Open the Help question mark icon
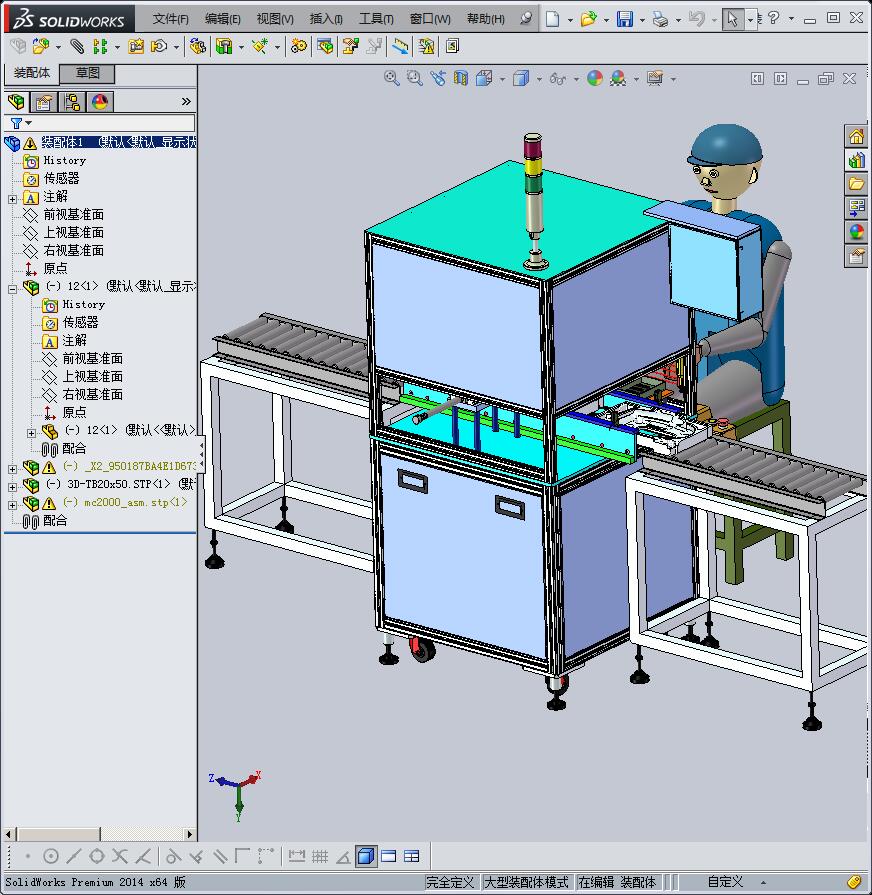The height and width of the screenshot is (895, 872). [773, 18]
